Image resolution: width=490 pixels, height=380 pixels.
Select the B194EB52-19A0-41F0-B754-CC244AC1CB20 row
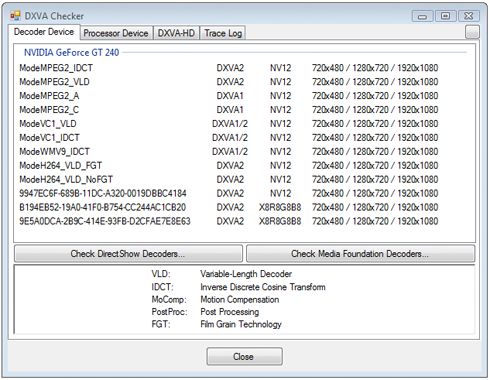(229, 207)
